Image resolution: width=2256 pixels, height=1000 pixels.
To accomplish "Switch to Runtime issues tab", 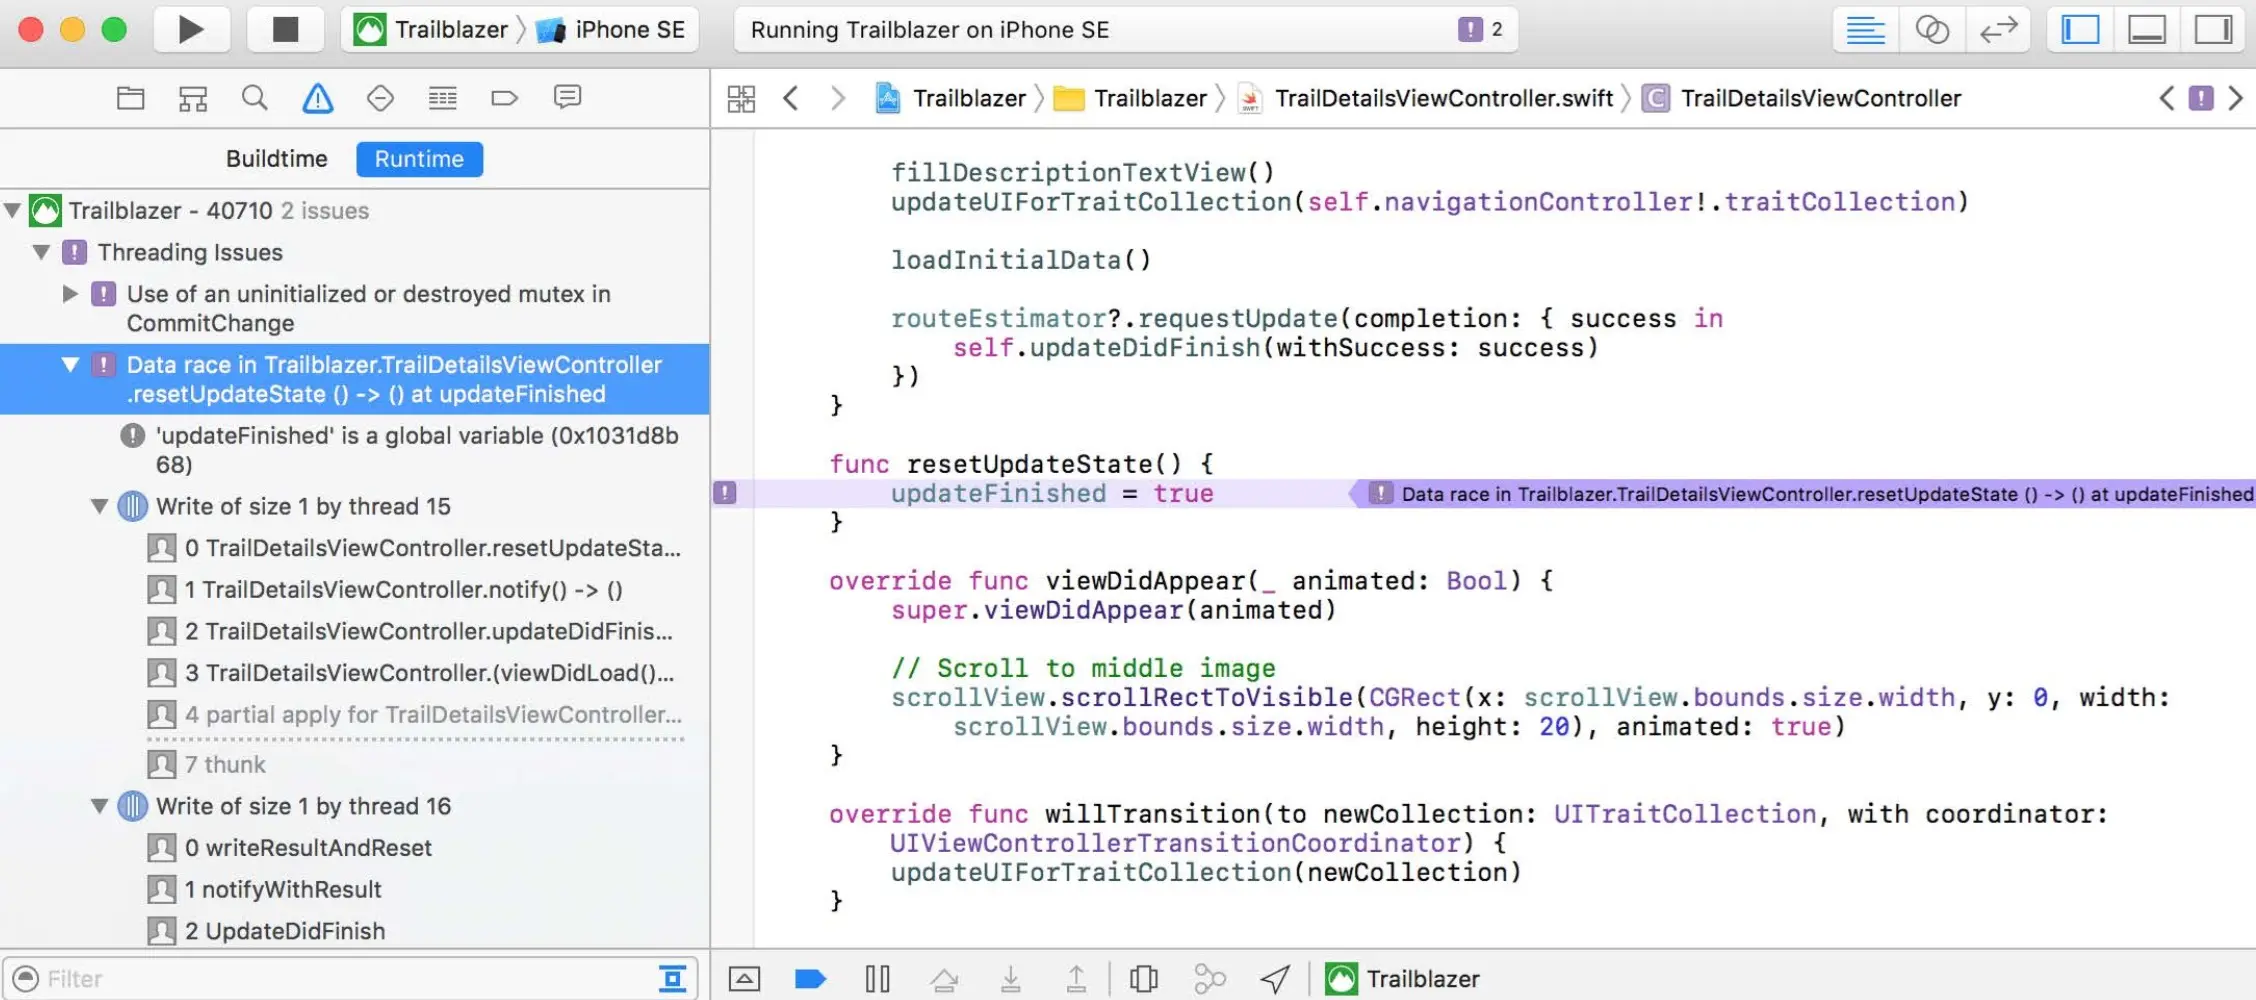I will (x=419, y=159).
